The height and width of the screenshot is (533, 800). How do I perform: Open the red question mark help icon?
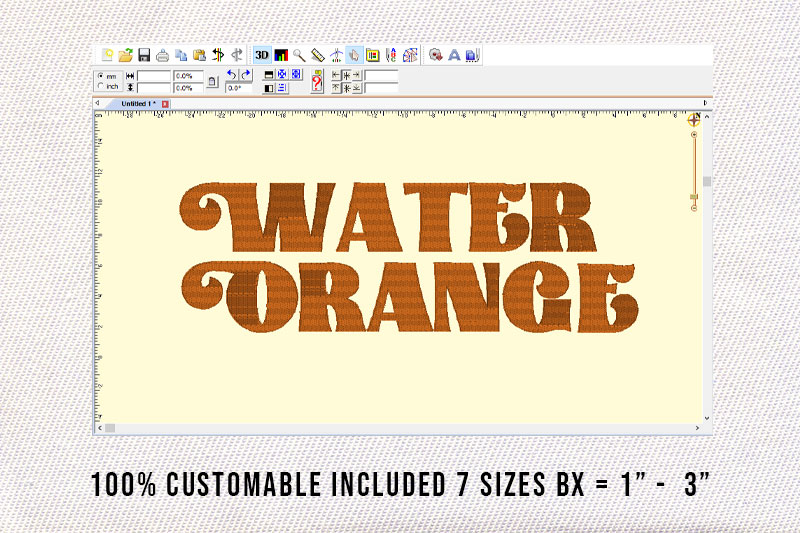click(x=317, y=82)
